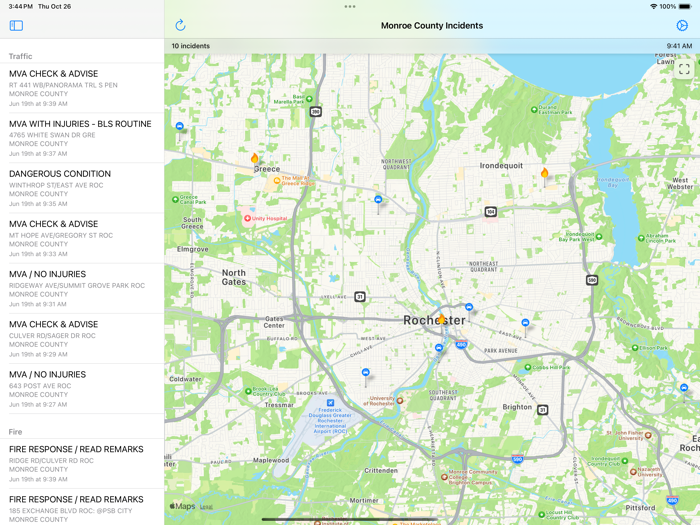Expand the map to fullscreen
This screenshot has height=525, width=700.
(x=684, y=69)
